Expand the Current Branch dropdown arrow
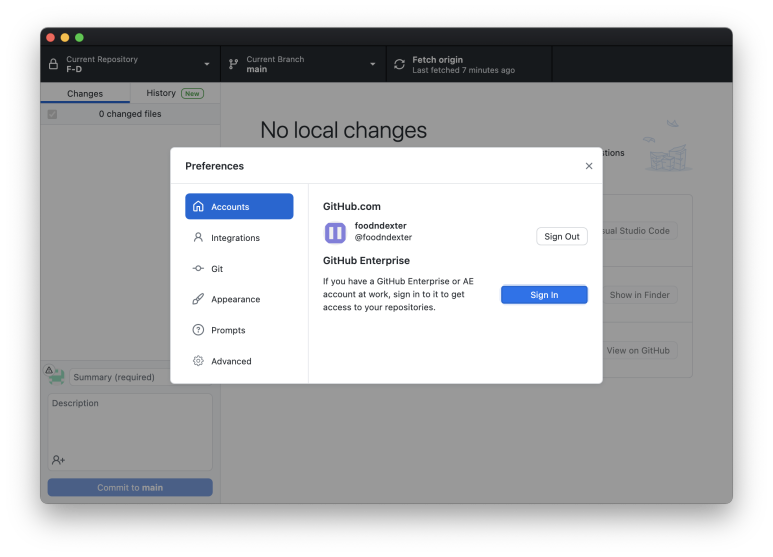This screenshot has height=557, width=773. [x=373, y=64]
